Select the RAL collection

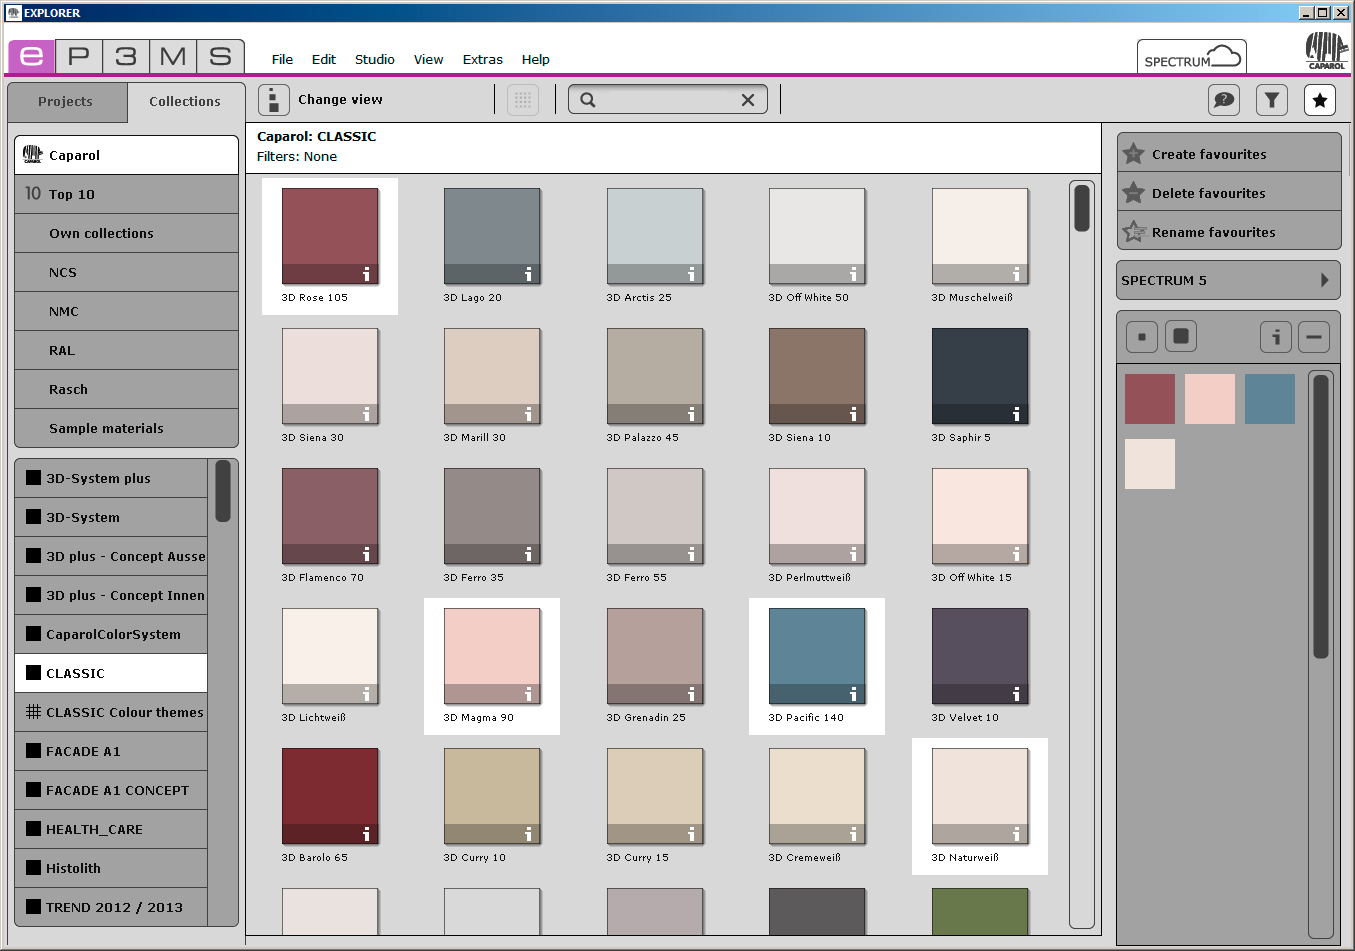click(x=126, y=350)
